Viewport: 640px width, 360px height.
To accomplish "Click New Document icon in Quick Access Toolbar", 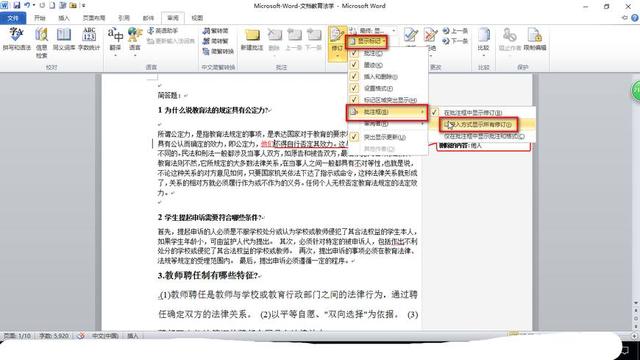I will [52, 6].
